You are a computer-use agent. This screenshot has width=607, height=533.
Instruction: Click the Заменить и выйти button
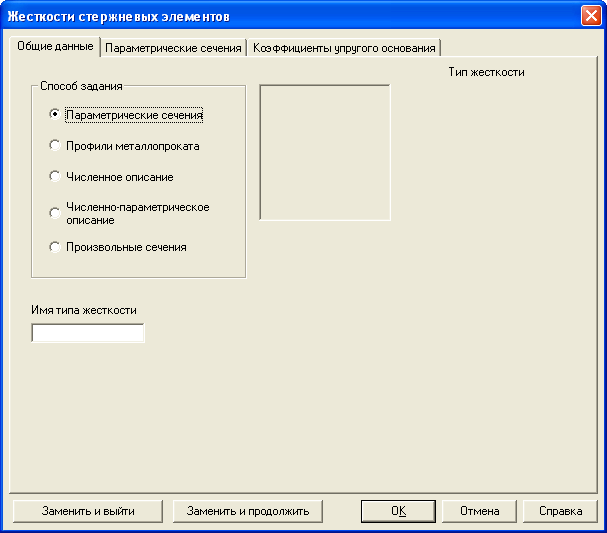88,511
